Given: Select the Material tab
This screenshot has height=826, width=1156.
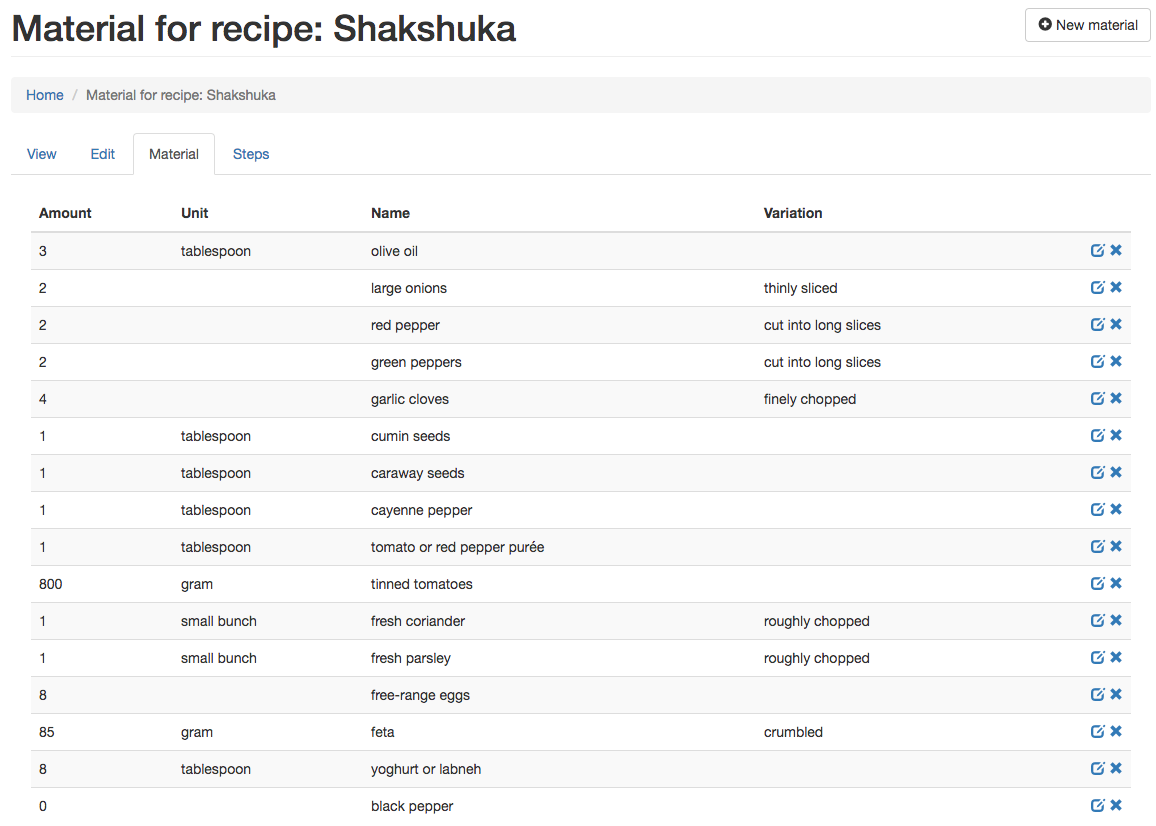Looking at the screenshot, I should tap(174, 154).
